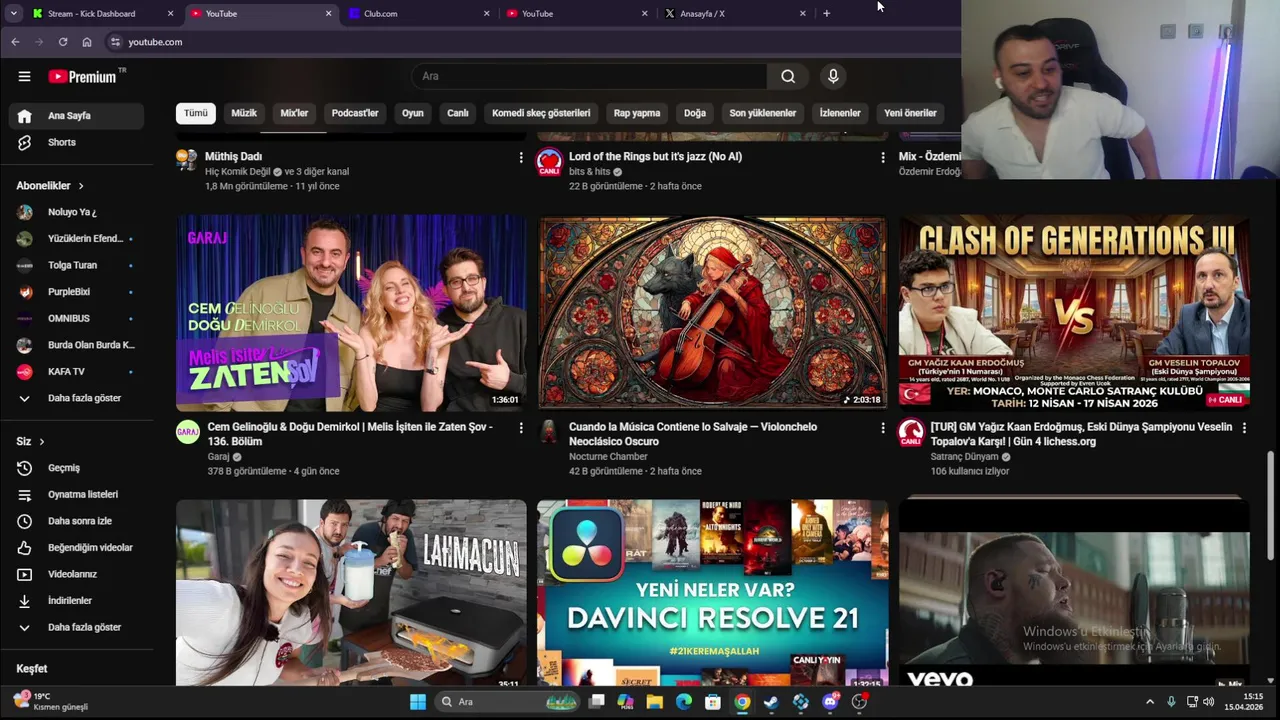Select İzlenenler filter chip
Image resolution: width=1280 pixels, height=720 pixels.
(x=840, y=113)
